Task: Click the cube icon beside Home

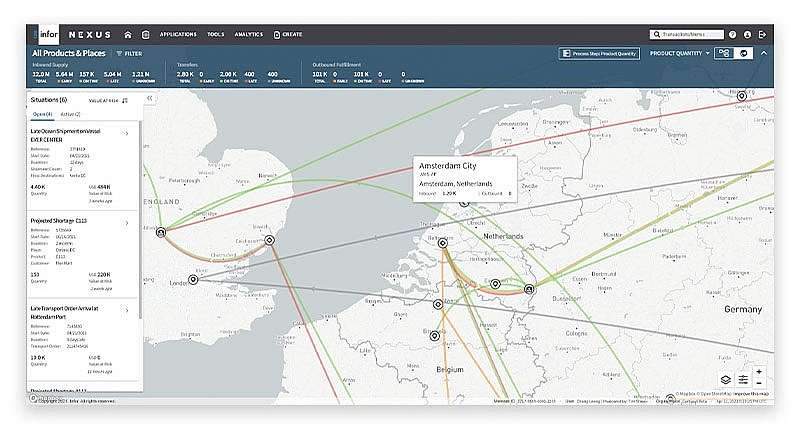Action: point(145,35)
